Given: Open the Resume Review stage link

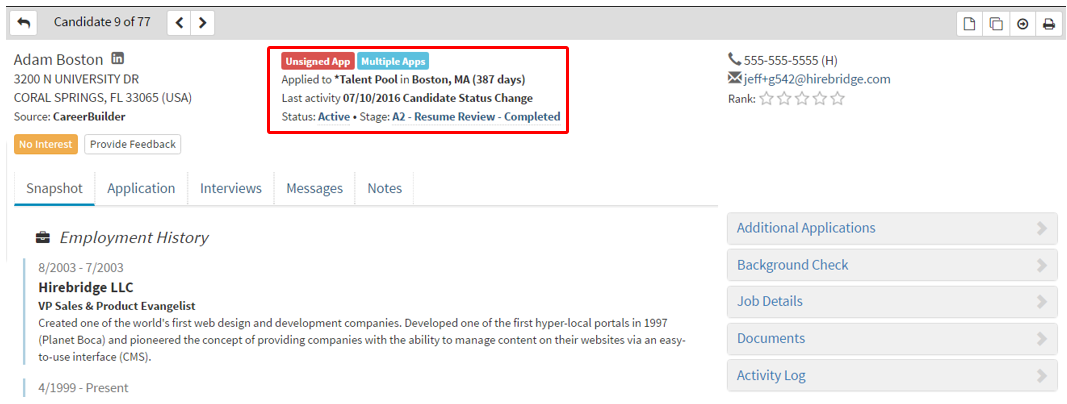Looking at the screenshot, I should tap(454, 117).
